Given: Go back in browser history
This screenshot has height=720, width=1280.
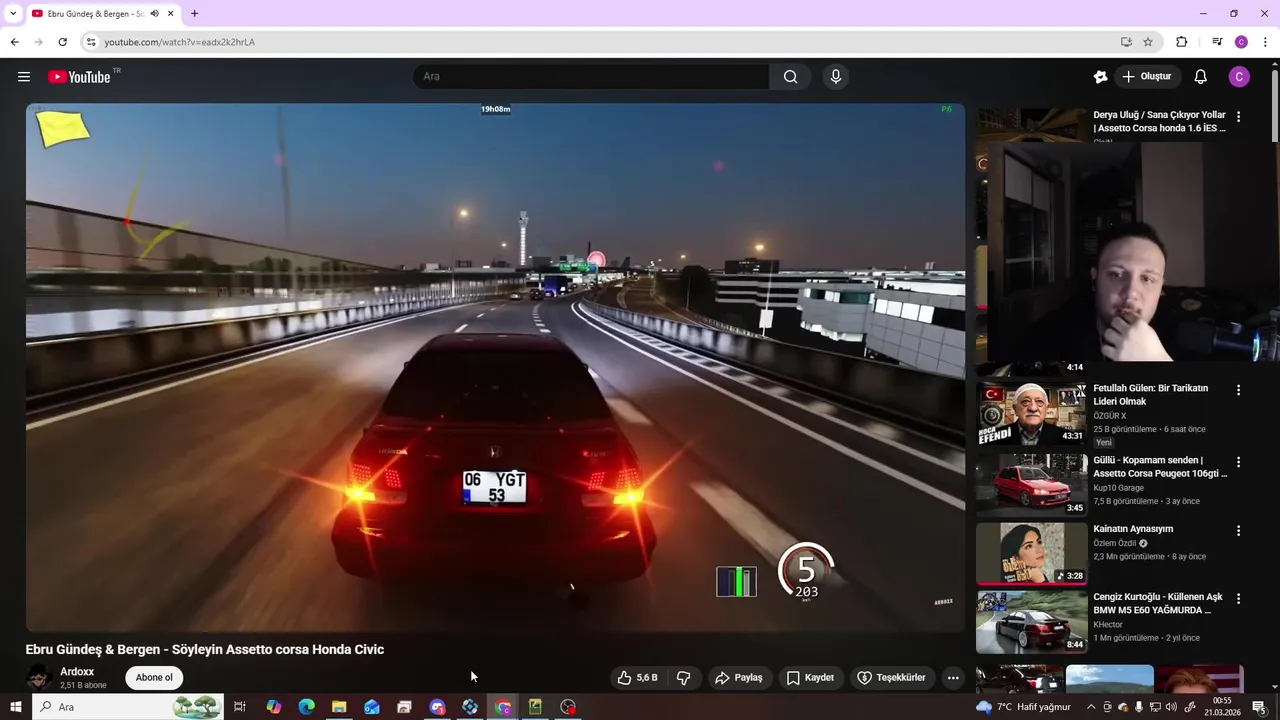Looking at the screenshot, I should (14, 42).
